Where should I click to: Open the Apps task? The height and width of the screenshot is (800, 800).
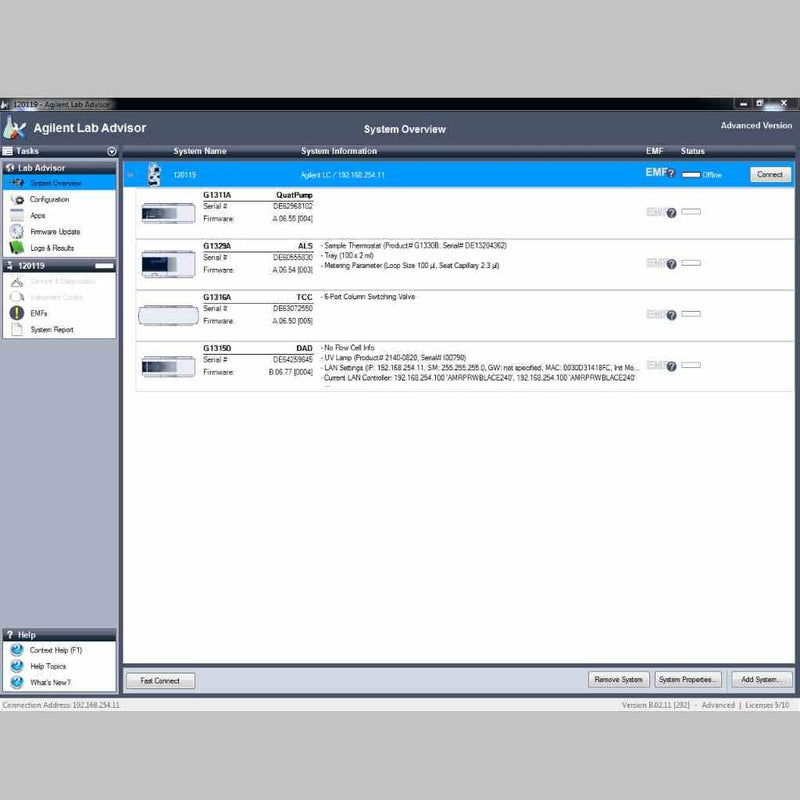37,215
